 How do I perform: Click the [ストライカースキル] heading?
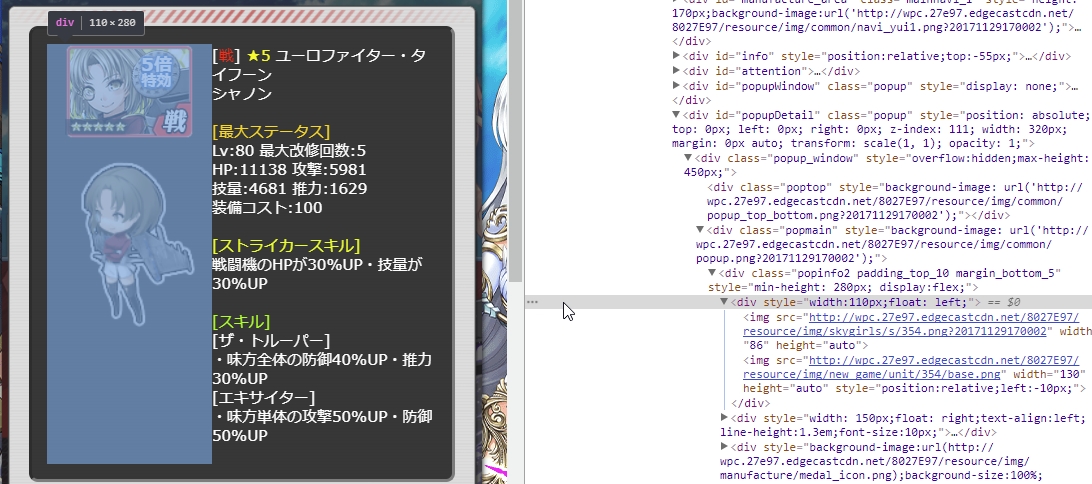click(286, 246)
